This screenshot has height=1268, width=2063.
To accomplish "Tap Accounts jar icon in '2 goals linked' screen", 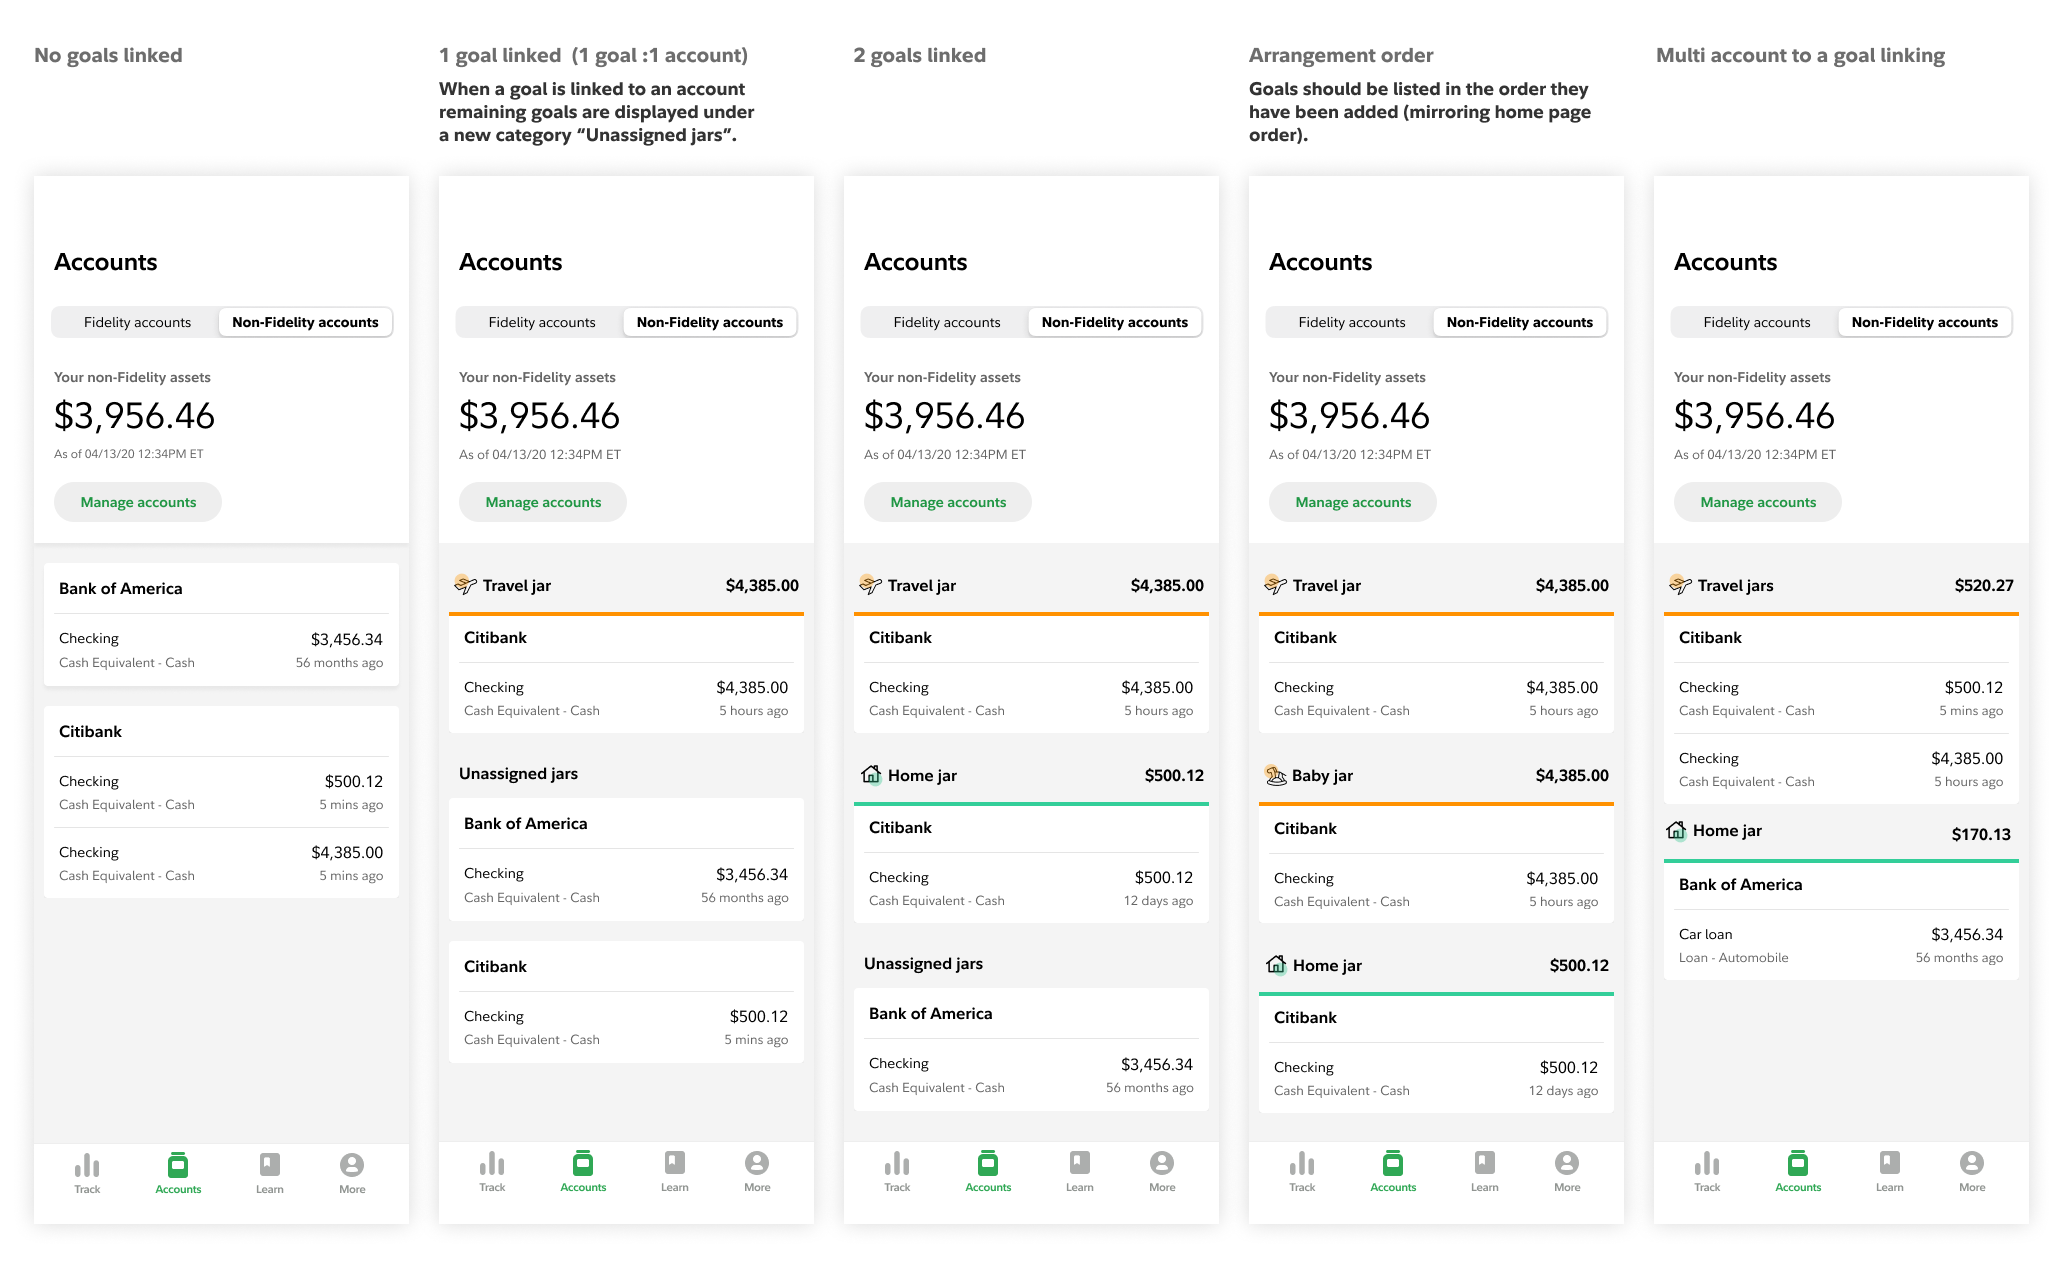I will coord(987,1163).
